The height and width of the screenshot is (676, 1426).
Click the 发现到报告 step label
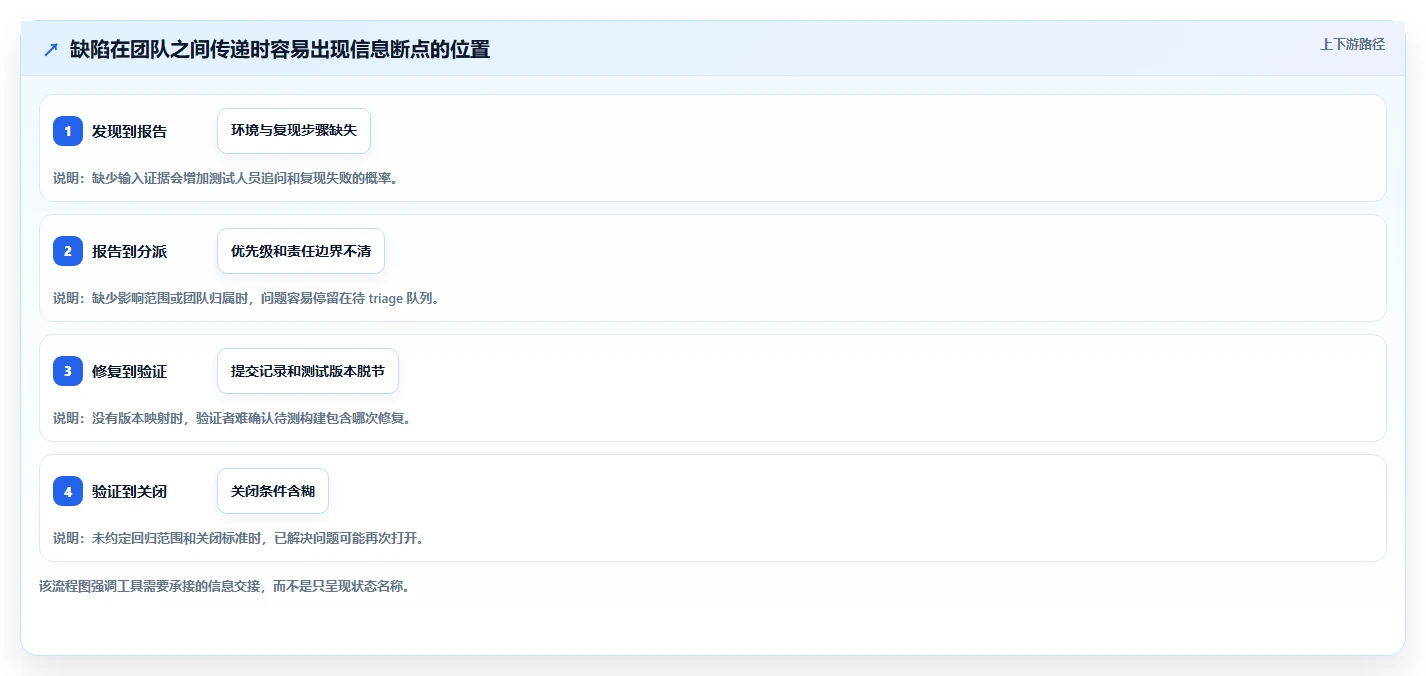129,131
